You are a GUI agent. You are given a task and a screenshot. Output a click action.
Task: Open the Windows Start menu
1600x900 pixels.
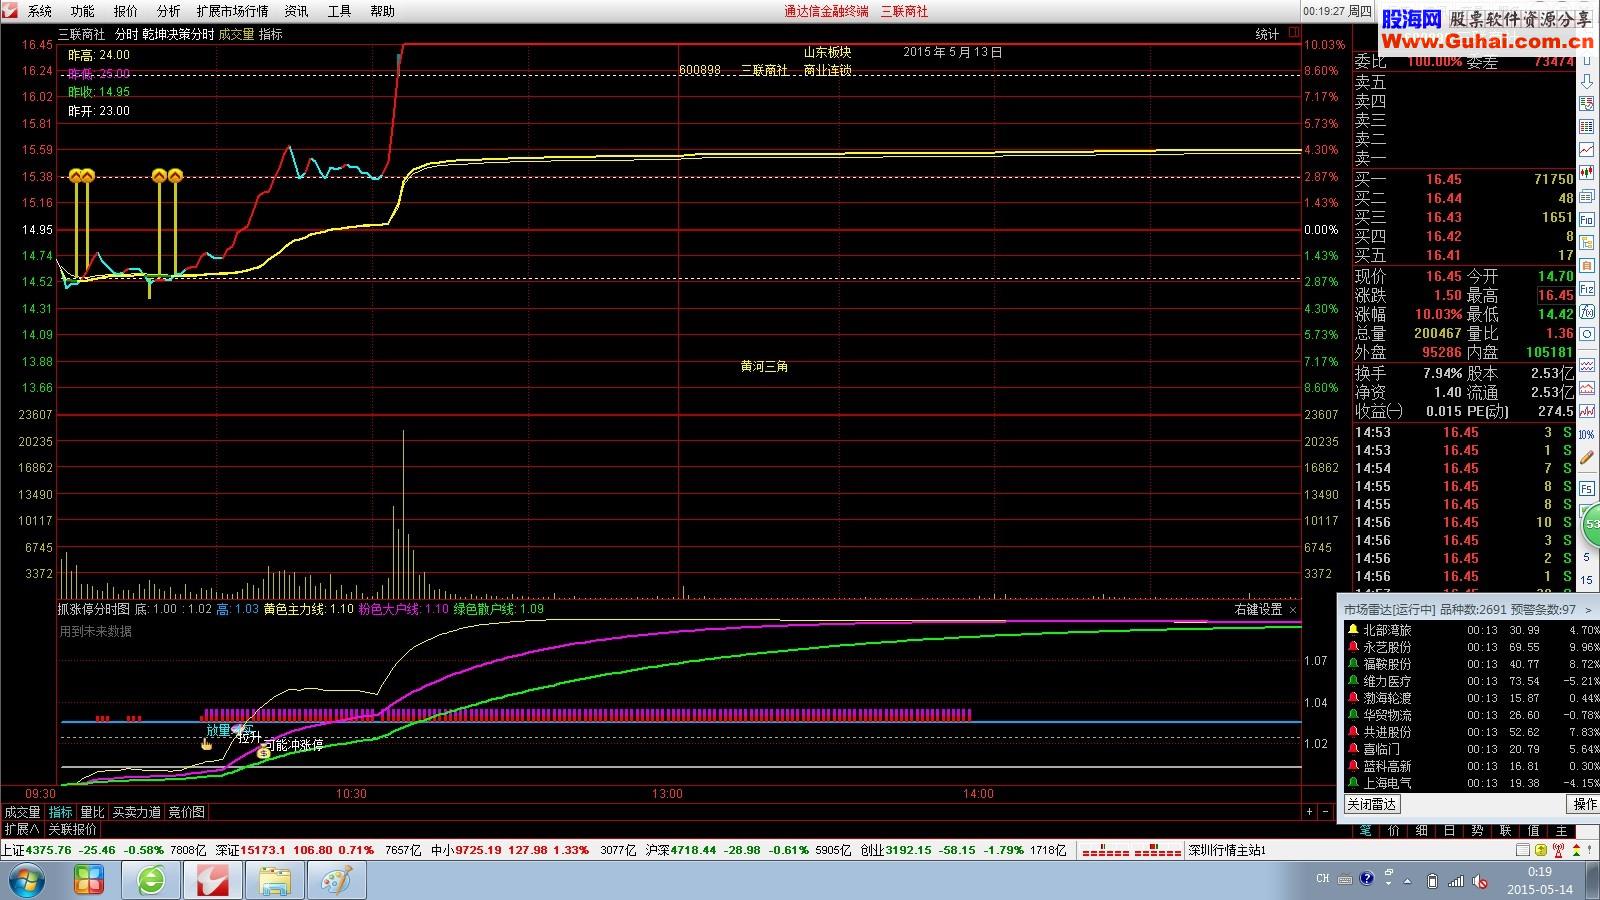pyautogui.click(x=27, y=881)
